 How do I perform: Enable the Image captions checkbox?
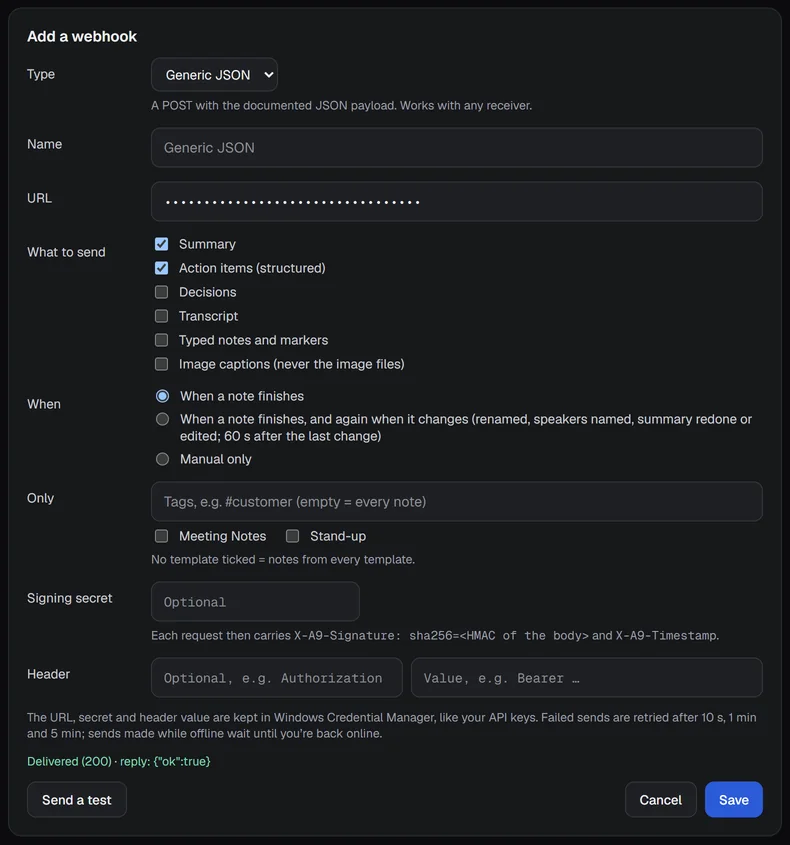(x=161, y=364)
